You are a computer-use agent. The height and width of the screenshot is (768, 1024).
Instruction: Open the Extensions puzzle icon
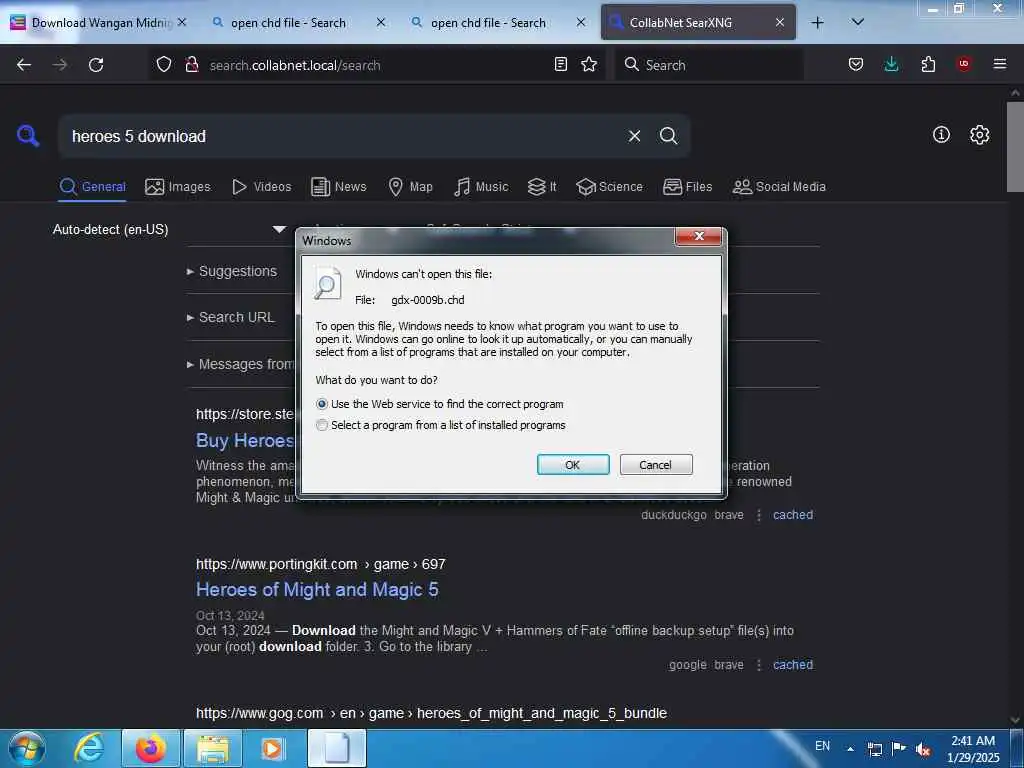928,64
